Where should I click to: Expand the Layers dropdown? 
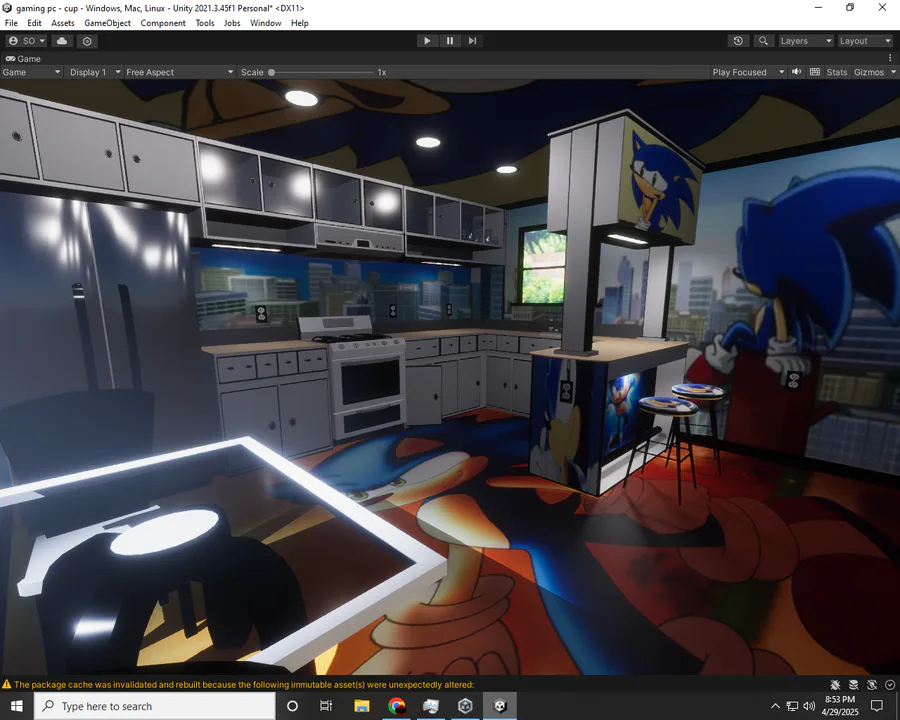coord(806,41)
